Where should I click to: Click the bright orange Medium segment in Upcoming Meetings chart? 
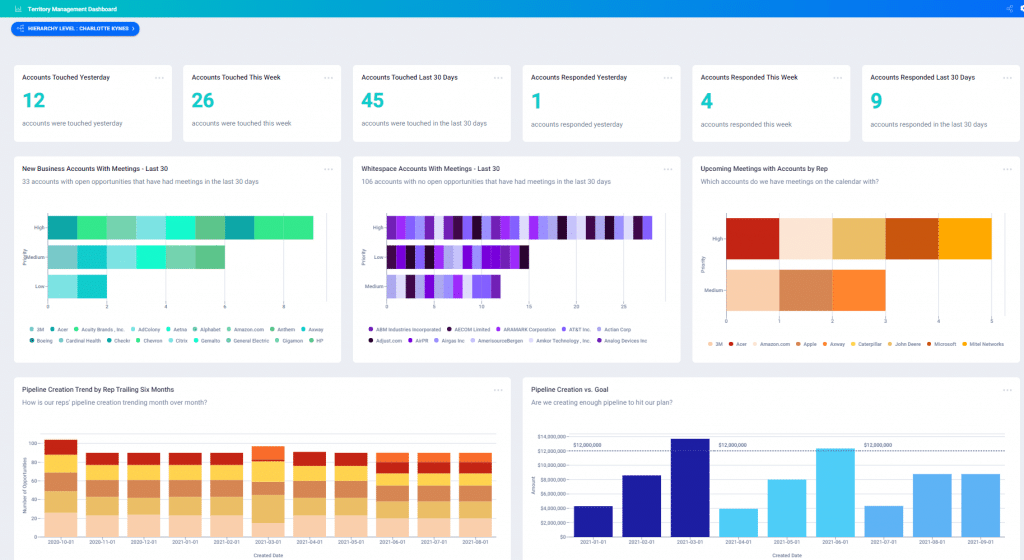coord(859,290)
